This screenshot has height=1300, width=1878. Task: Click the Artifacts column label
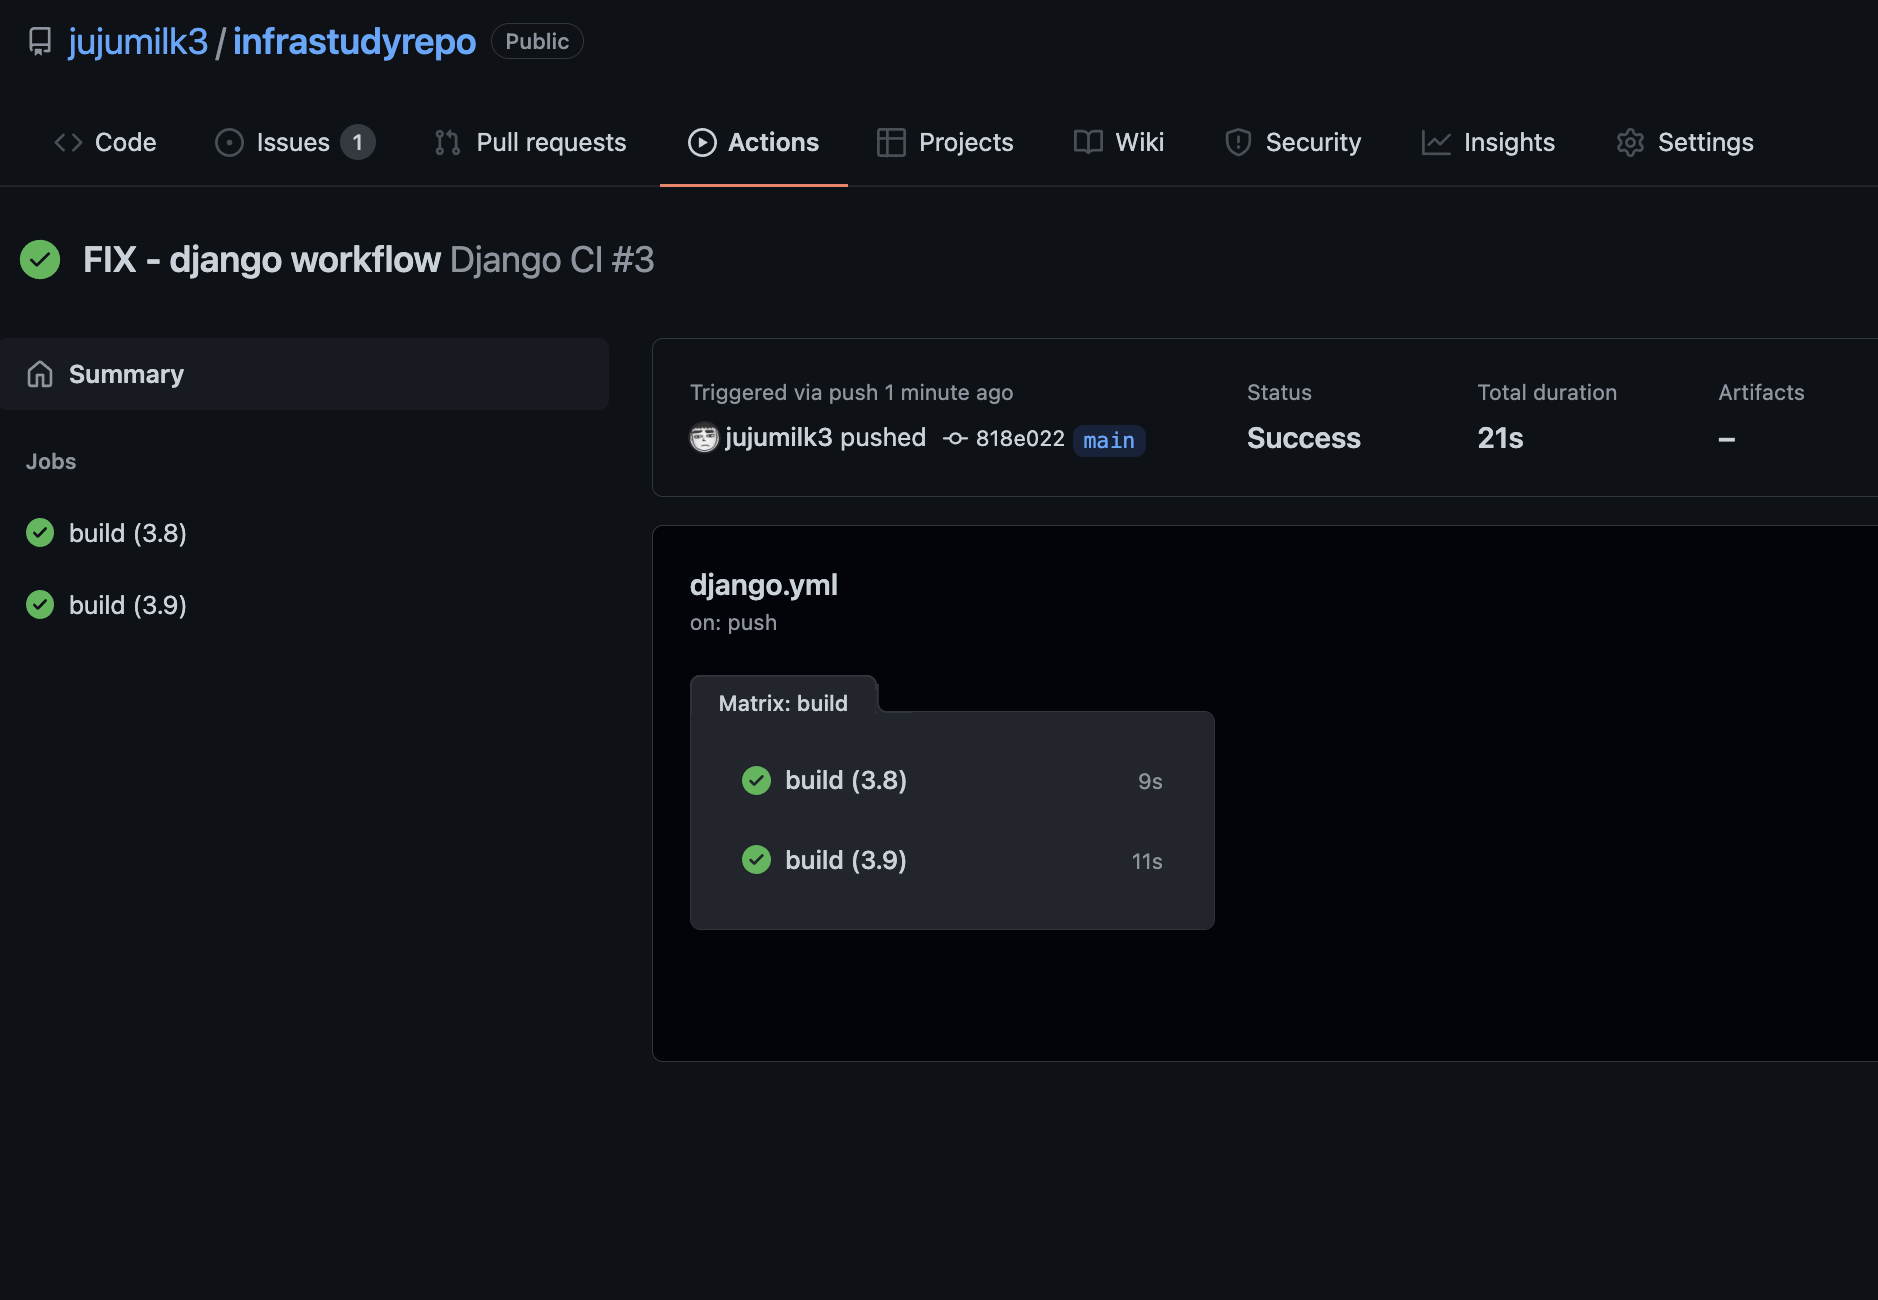[1761, 392]
